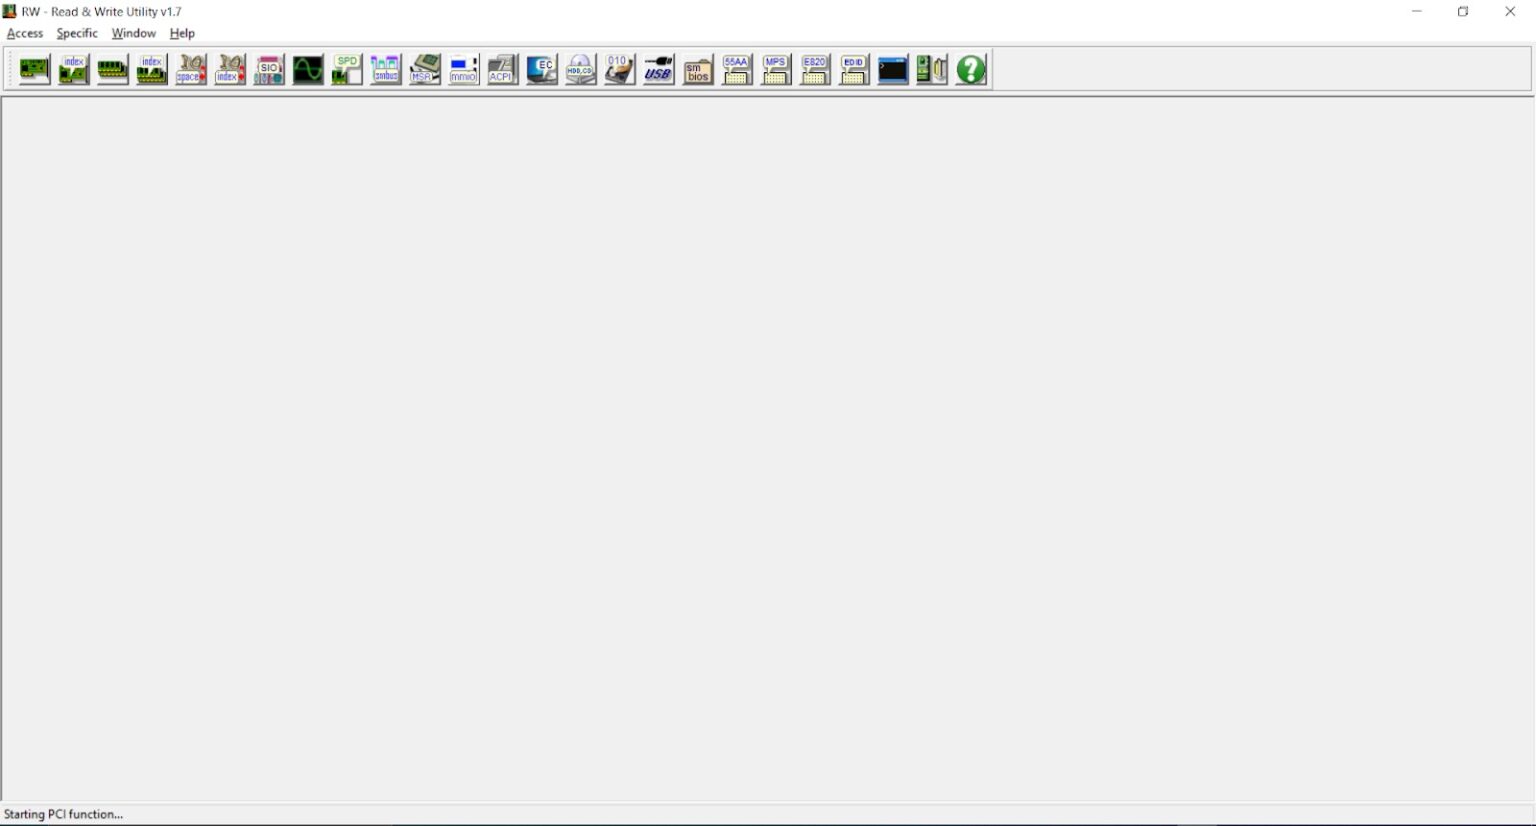Open the EC embedded controller icon
1536x826 pixels.
coord(541,70)
